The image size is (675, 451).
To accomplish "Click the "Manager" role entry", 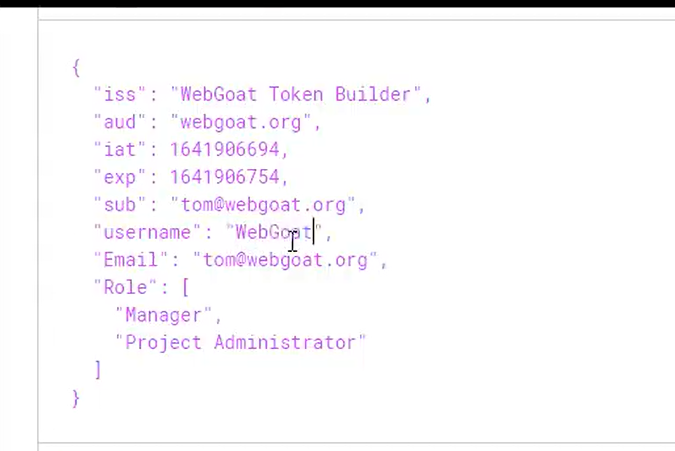I will (164, 315).
